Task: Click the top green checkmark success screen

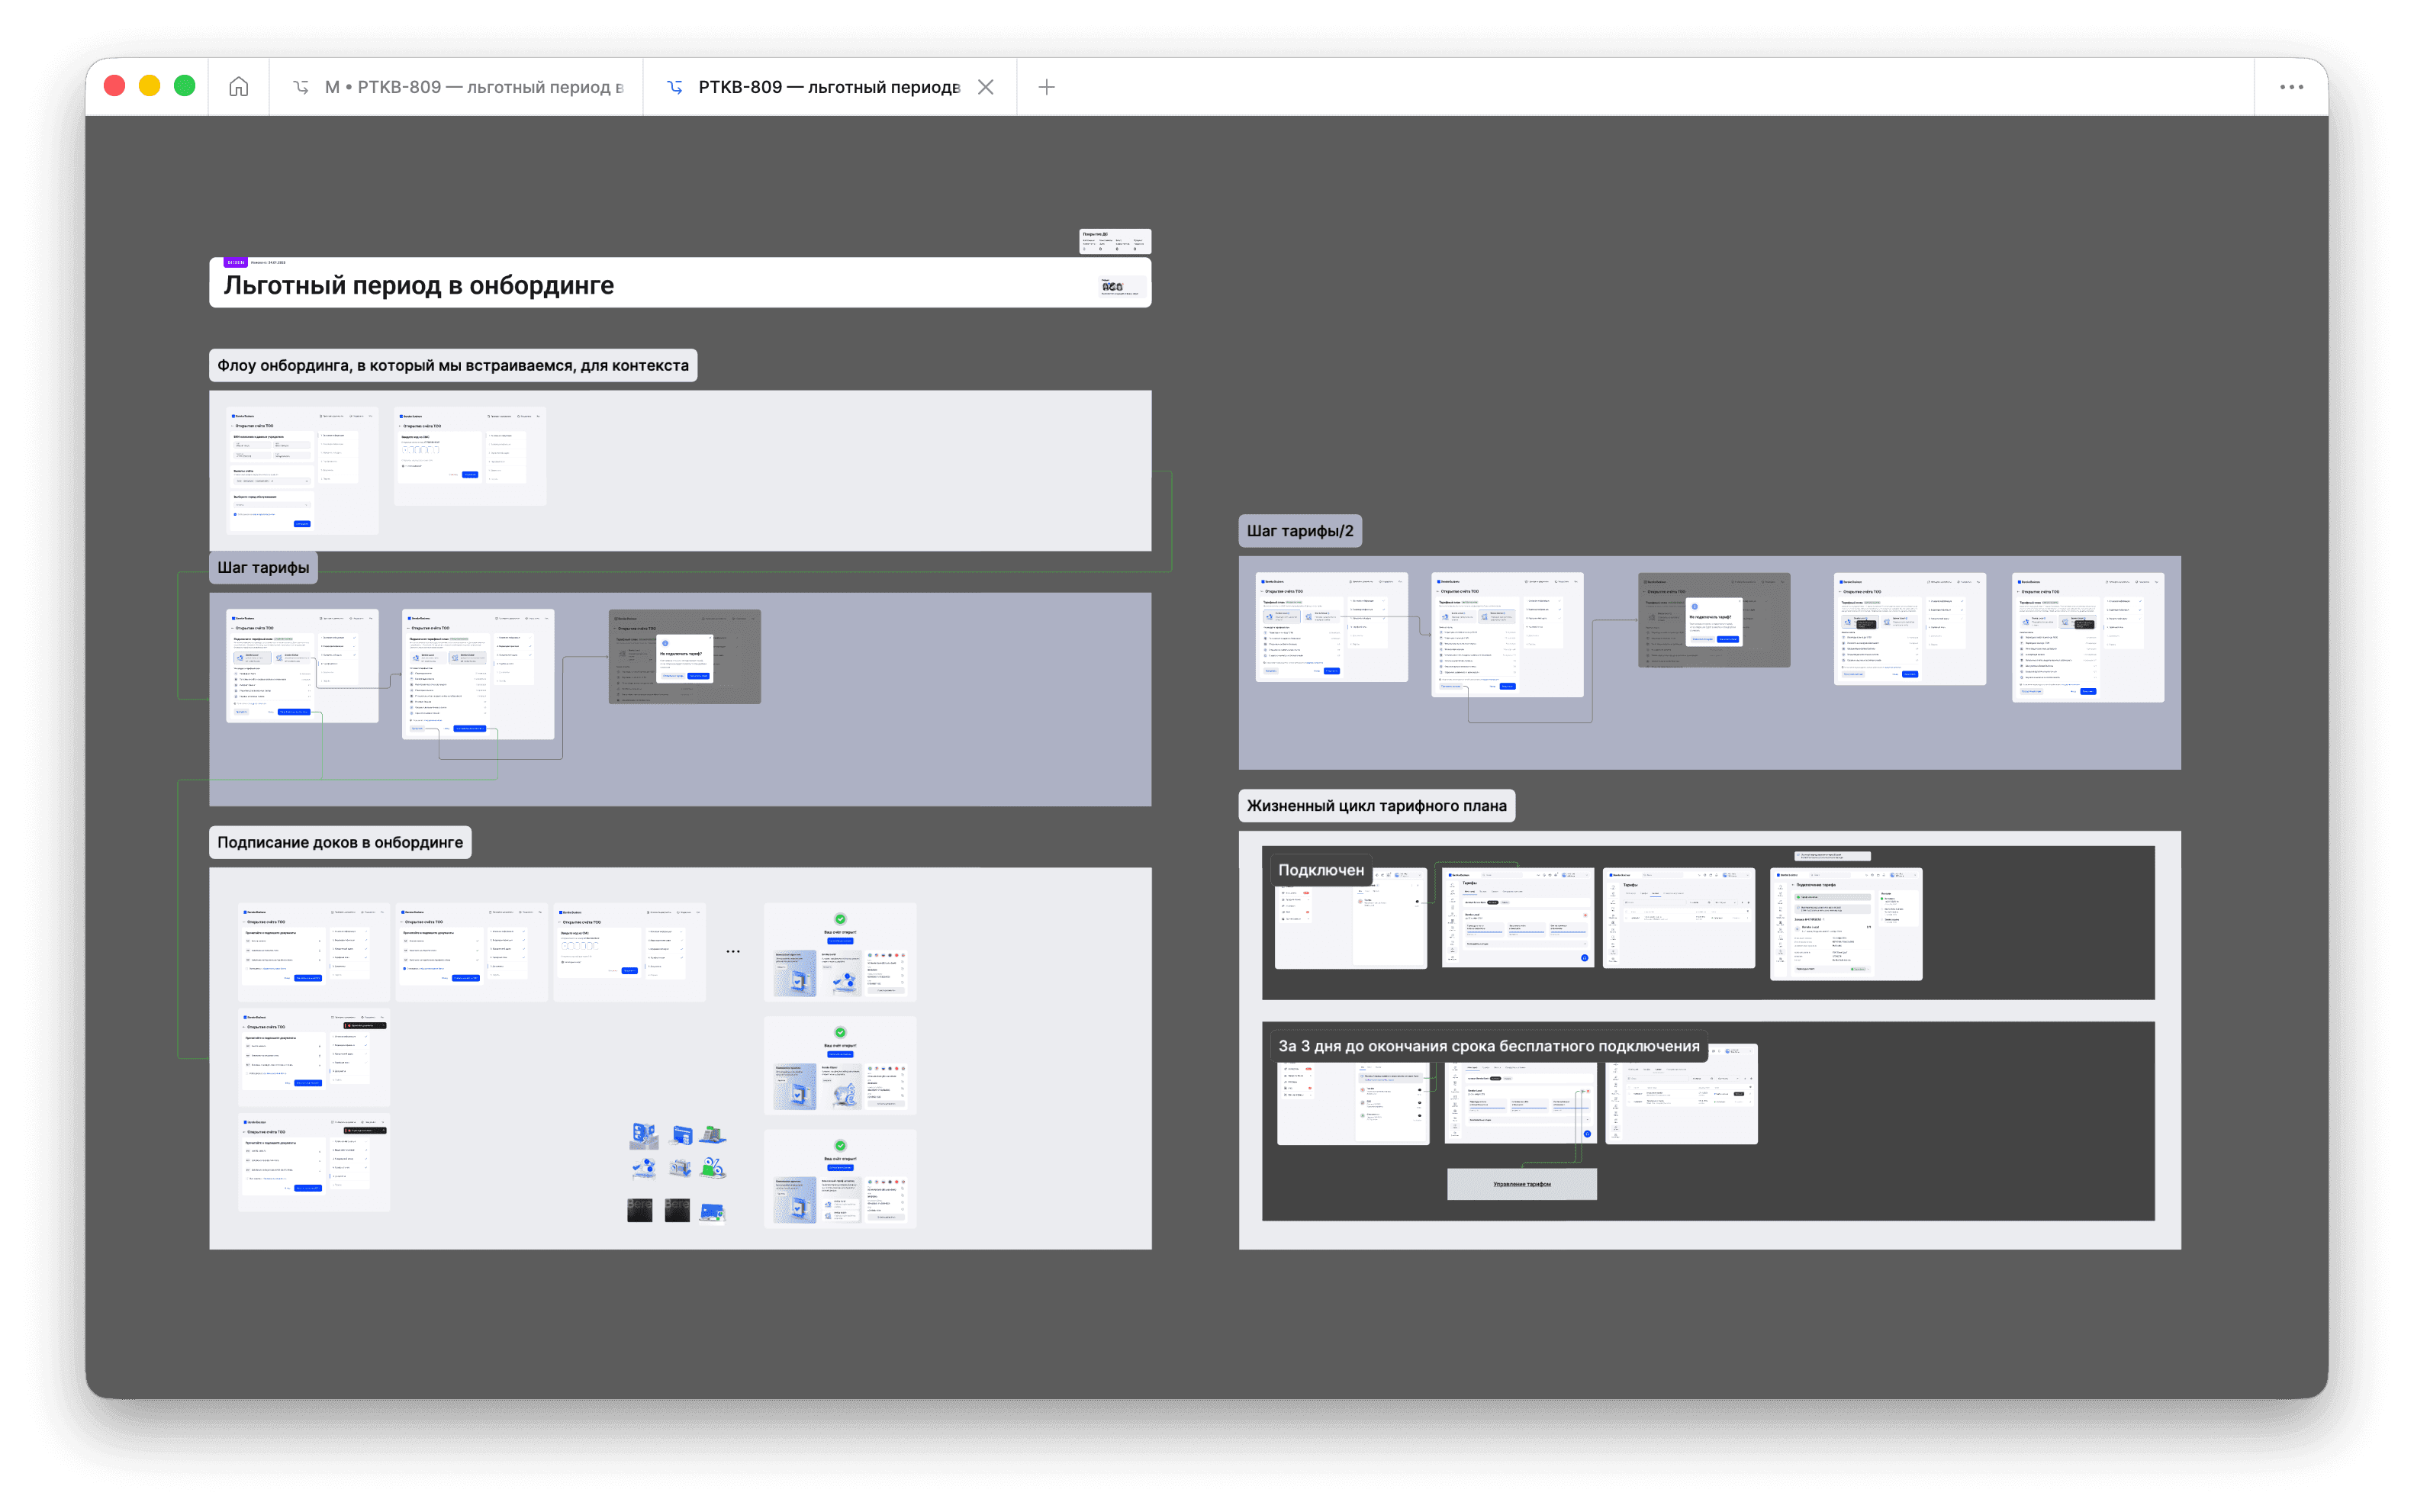Action: click(x=839, y=951)
